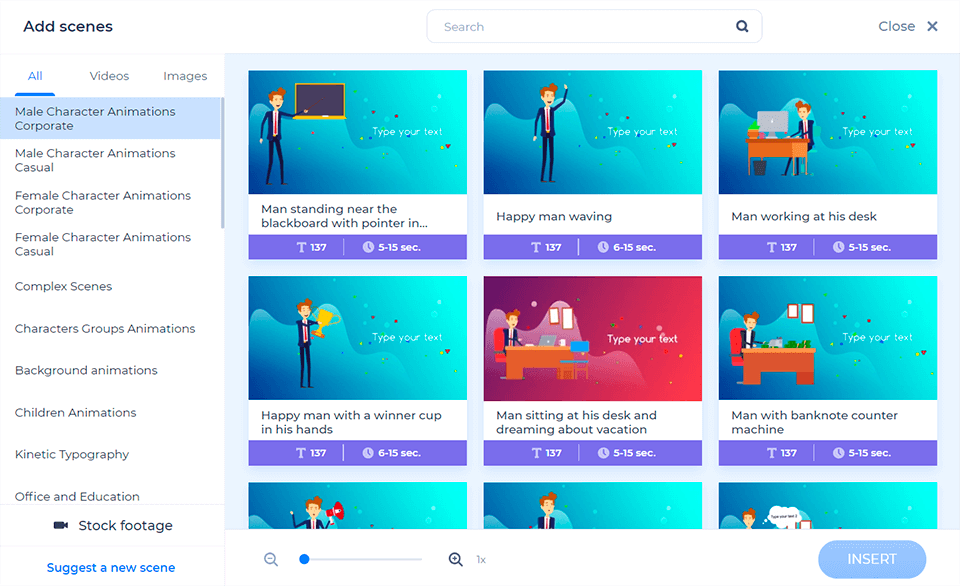Viewport: 960px width, 586px height.
Task: Select the All tab
Action: pyautogui.click(x=35, y=76)
